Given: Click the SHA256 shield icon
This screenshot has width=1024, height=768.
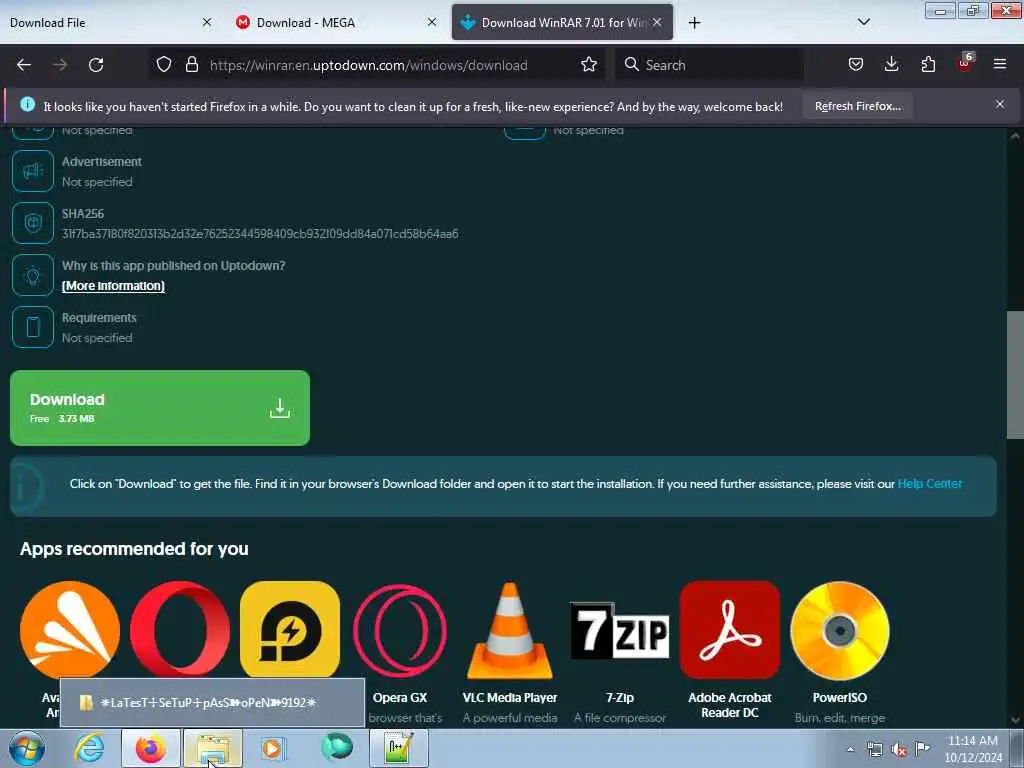Looking at the screenshot, I should pos(33,223).
